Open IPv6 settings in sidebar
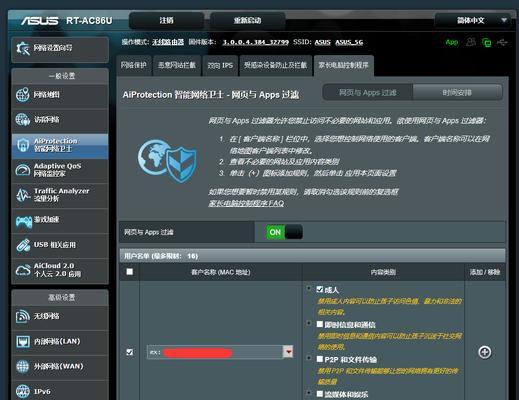The height and width of the screenshot is (400, 519). pyautogui.click(x=60, y=391)
